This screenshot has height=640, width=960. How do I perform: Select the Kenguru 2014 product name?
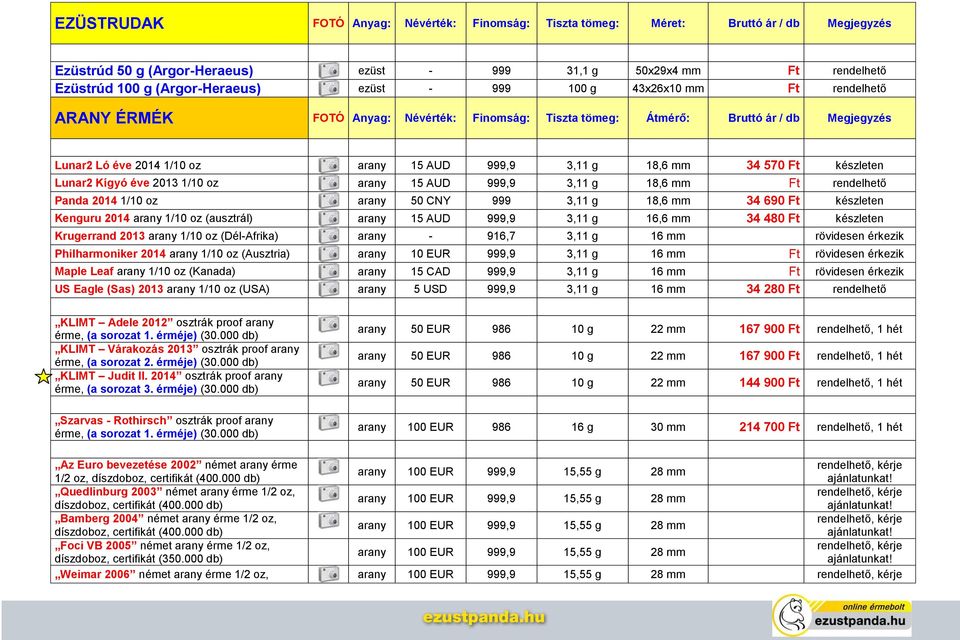(x=92, y=218)
